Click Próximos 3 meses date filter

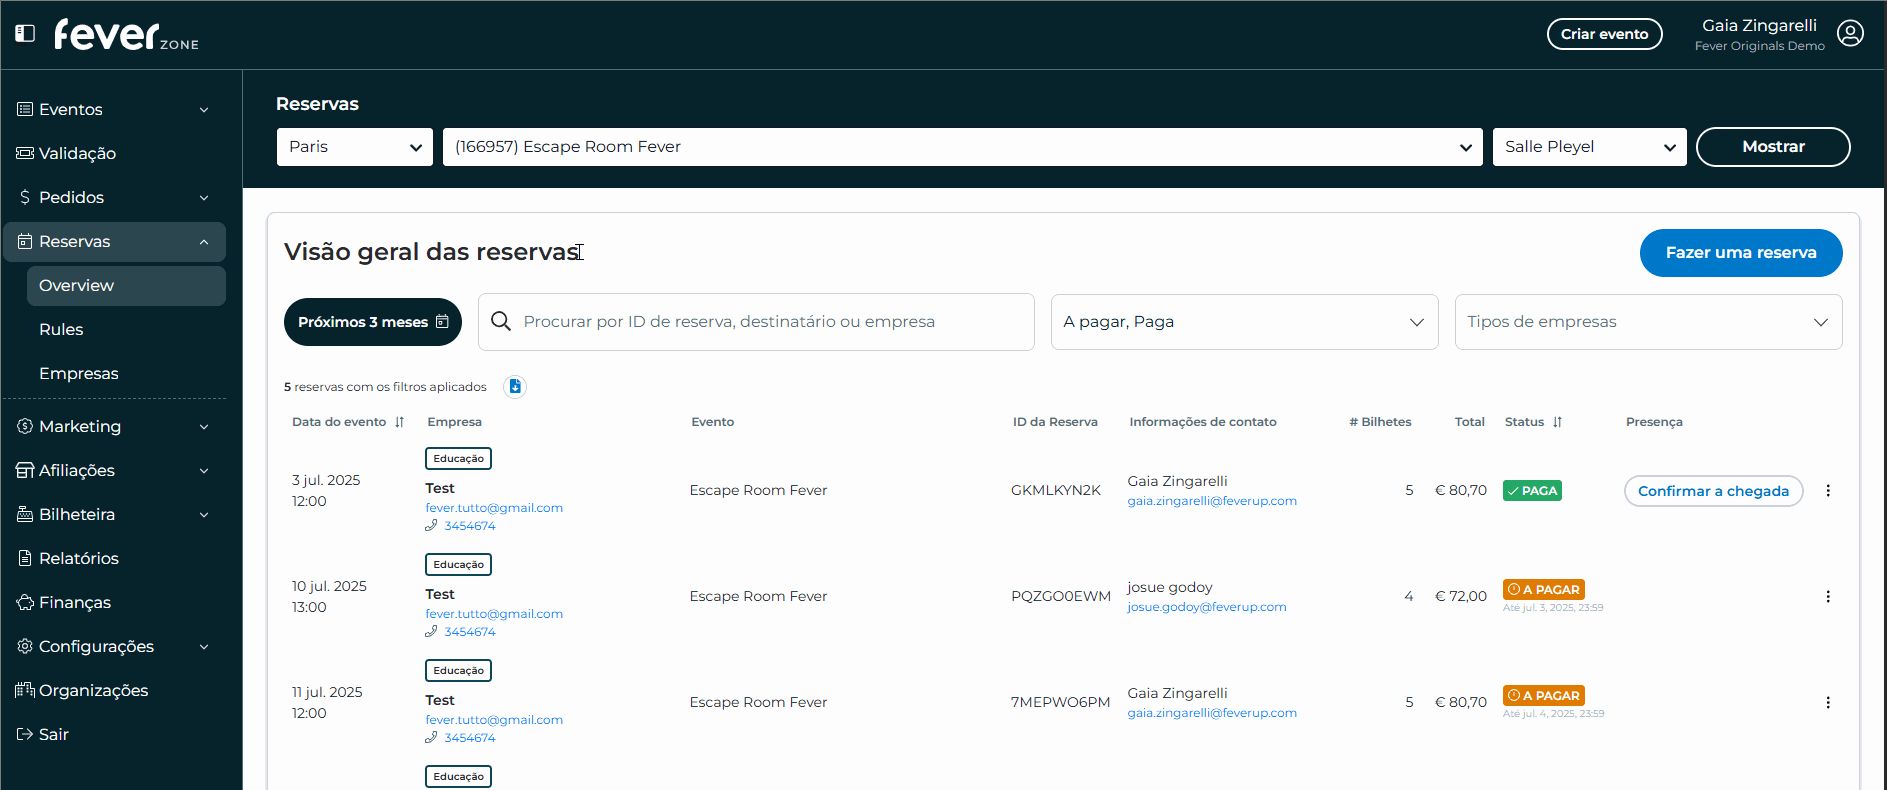[373, 322]
